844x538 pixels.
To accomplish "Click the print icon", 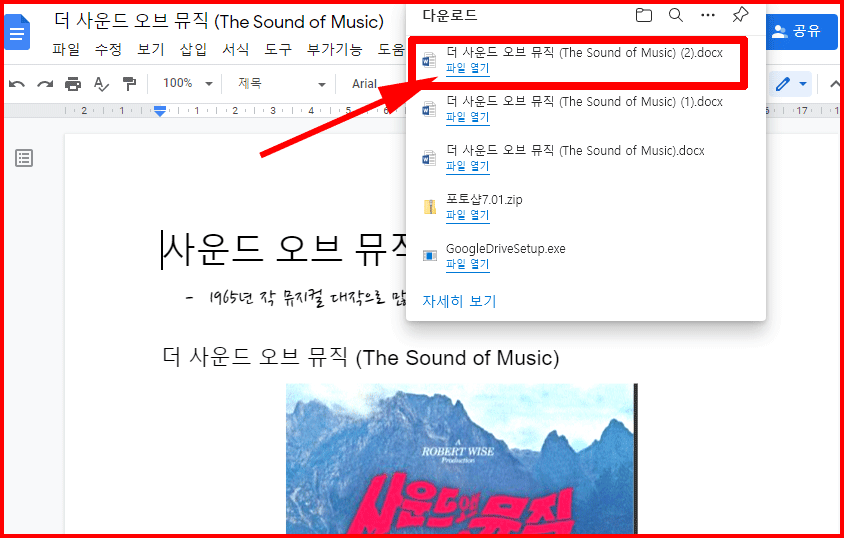I will point(73,84).
